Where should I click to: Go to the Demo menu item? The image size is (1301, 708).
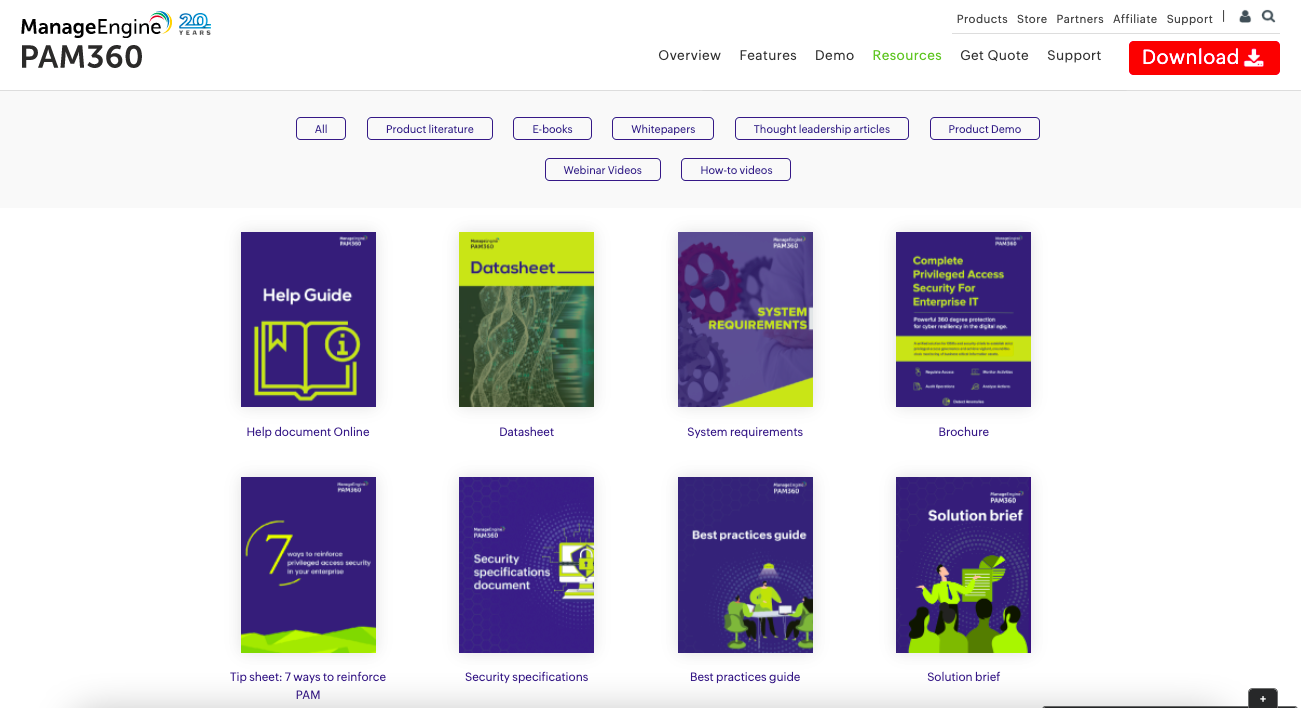coord(834,56)
